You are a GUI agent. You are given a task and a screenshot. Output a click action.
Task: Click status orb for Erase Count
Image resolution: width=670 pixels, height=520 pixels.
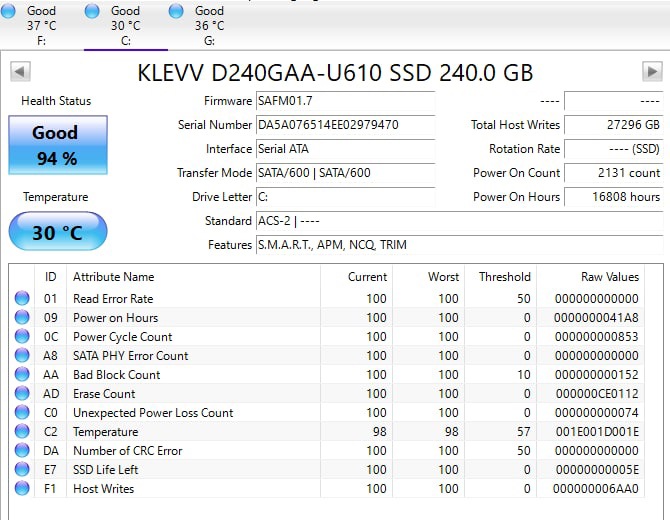point(22,393)
